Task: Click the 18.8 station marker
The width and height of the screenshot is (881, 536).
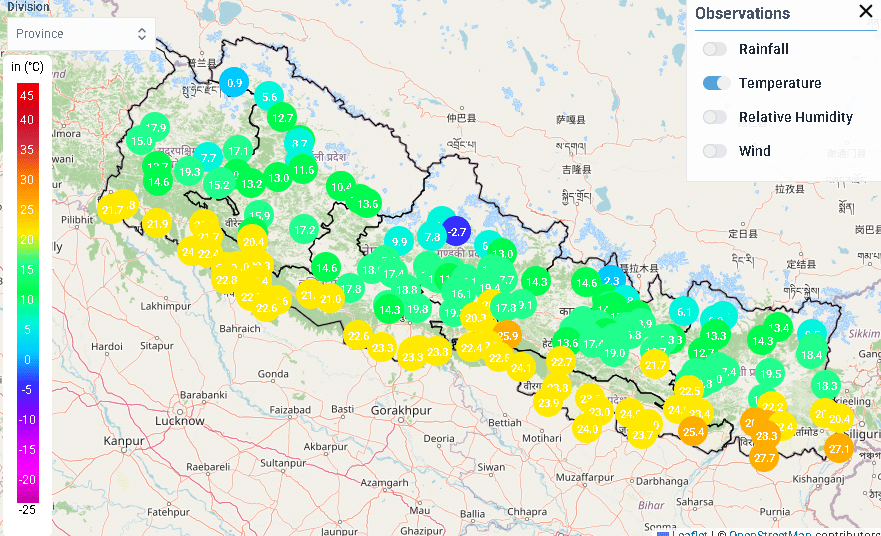Action: pos(407,290)
